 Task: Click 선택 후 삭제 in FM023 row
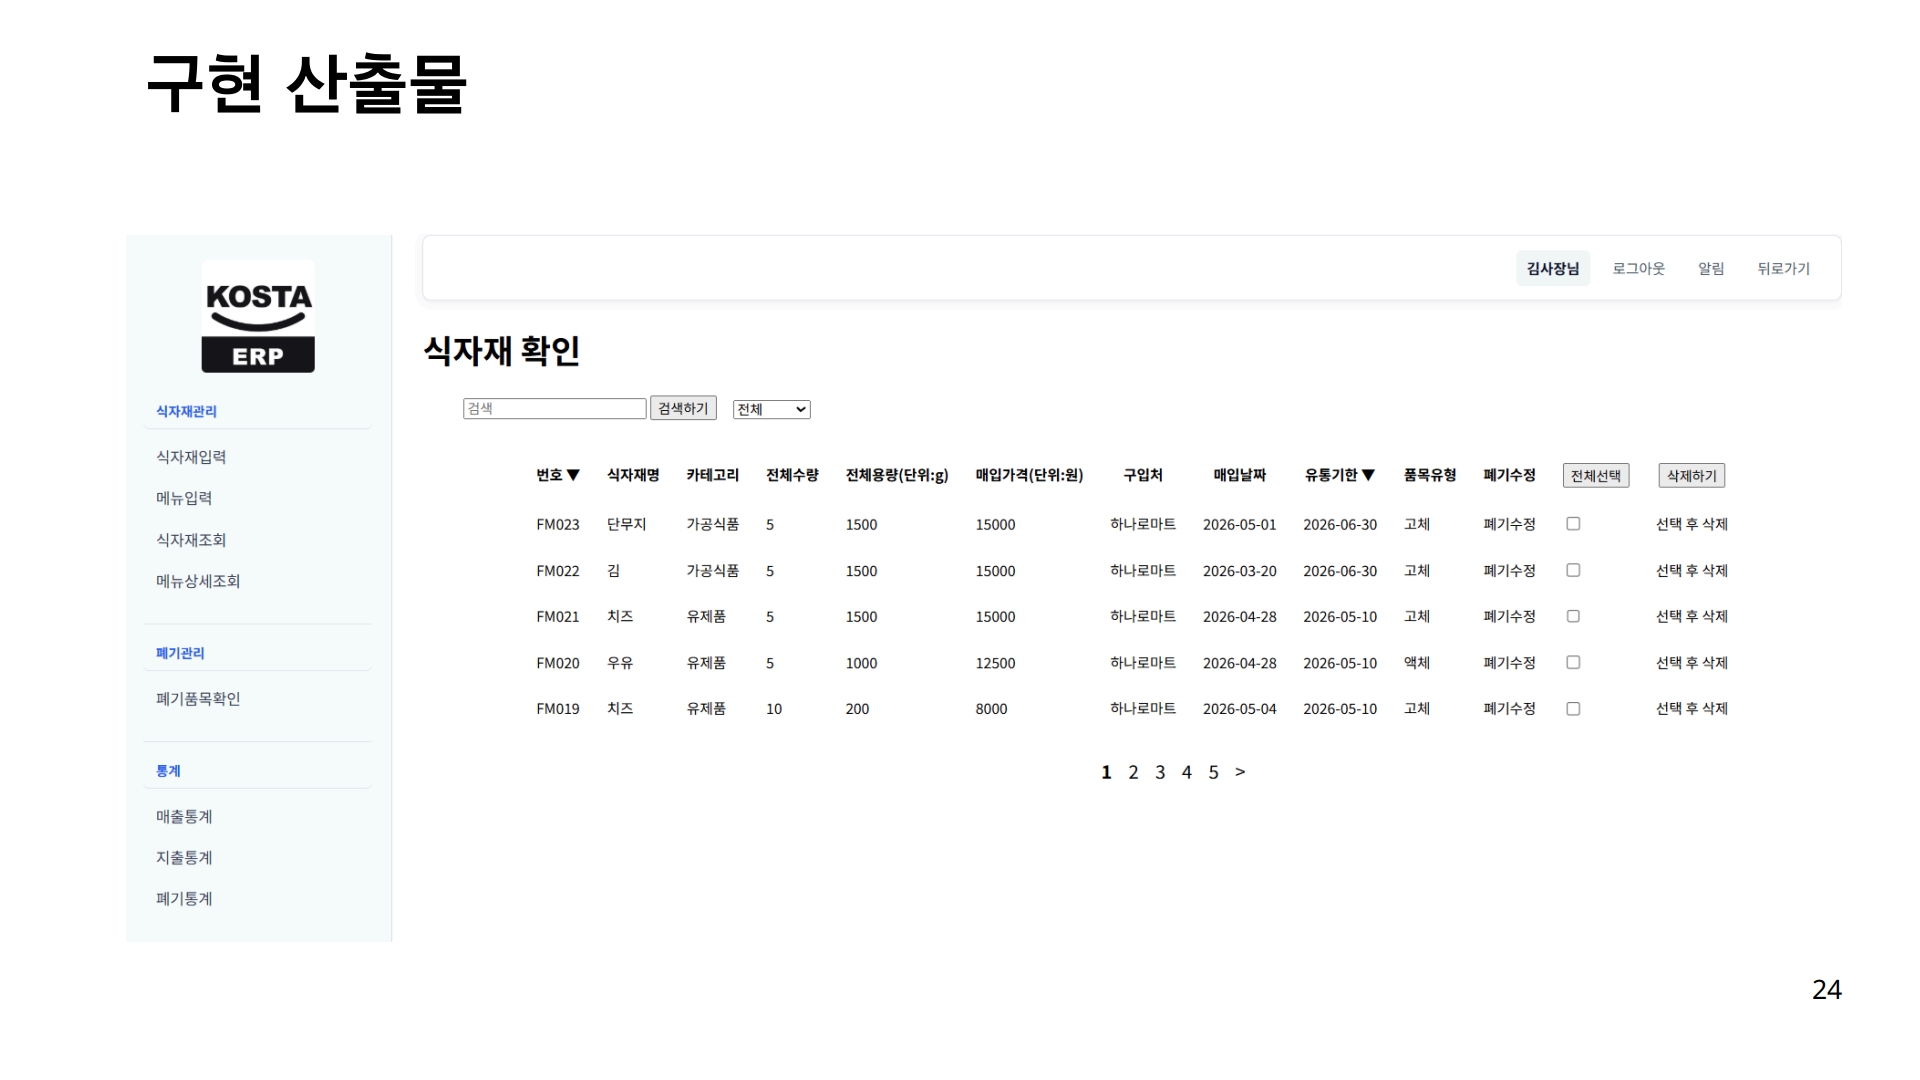[1692, 524]
